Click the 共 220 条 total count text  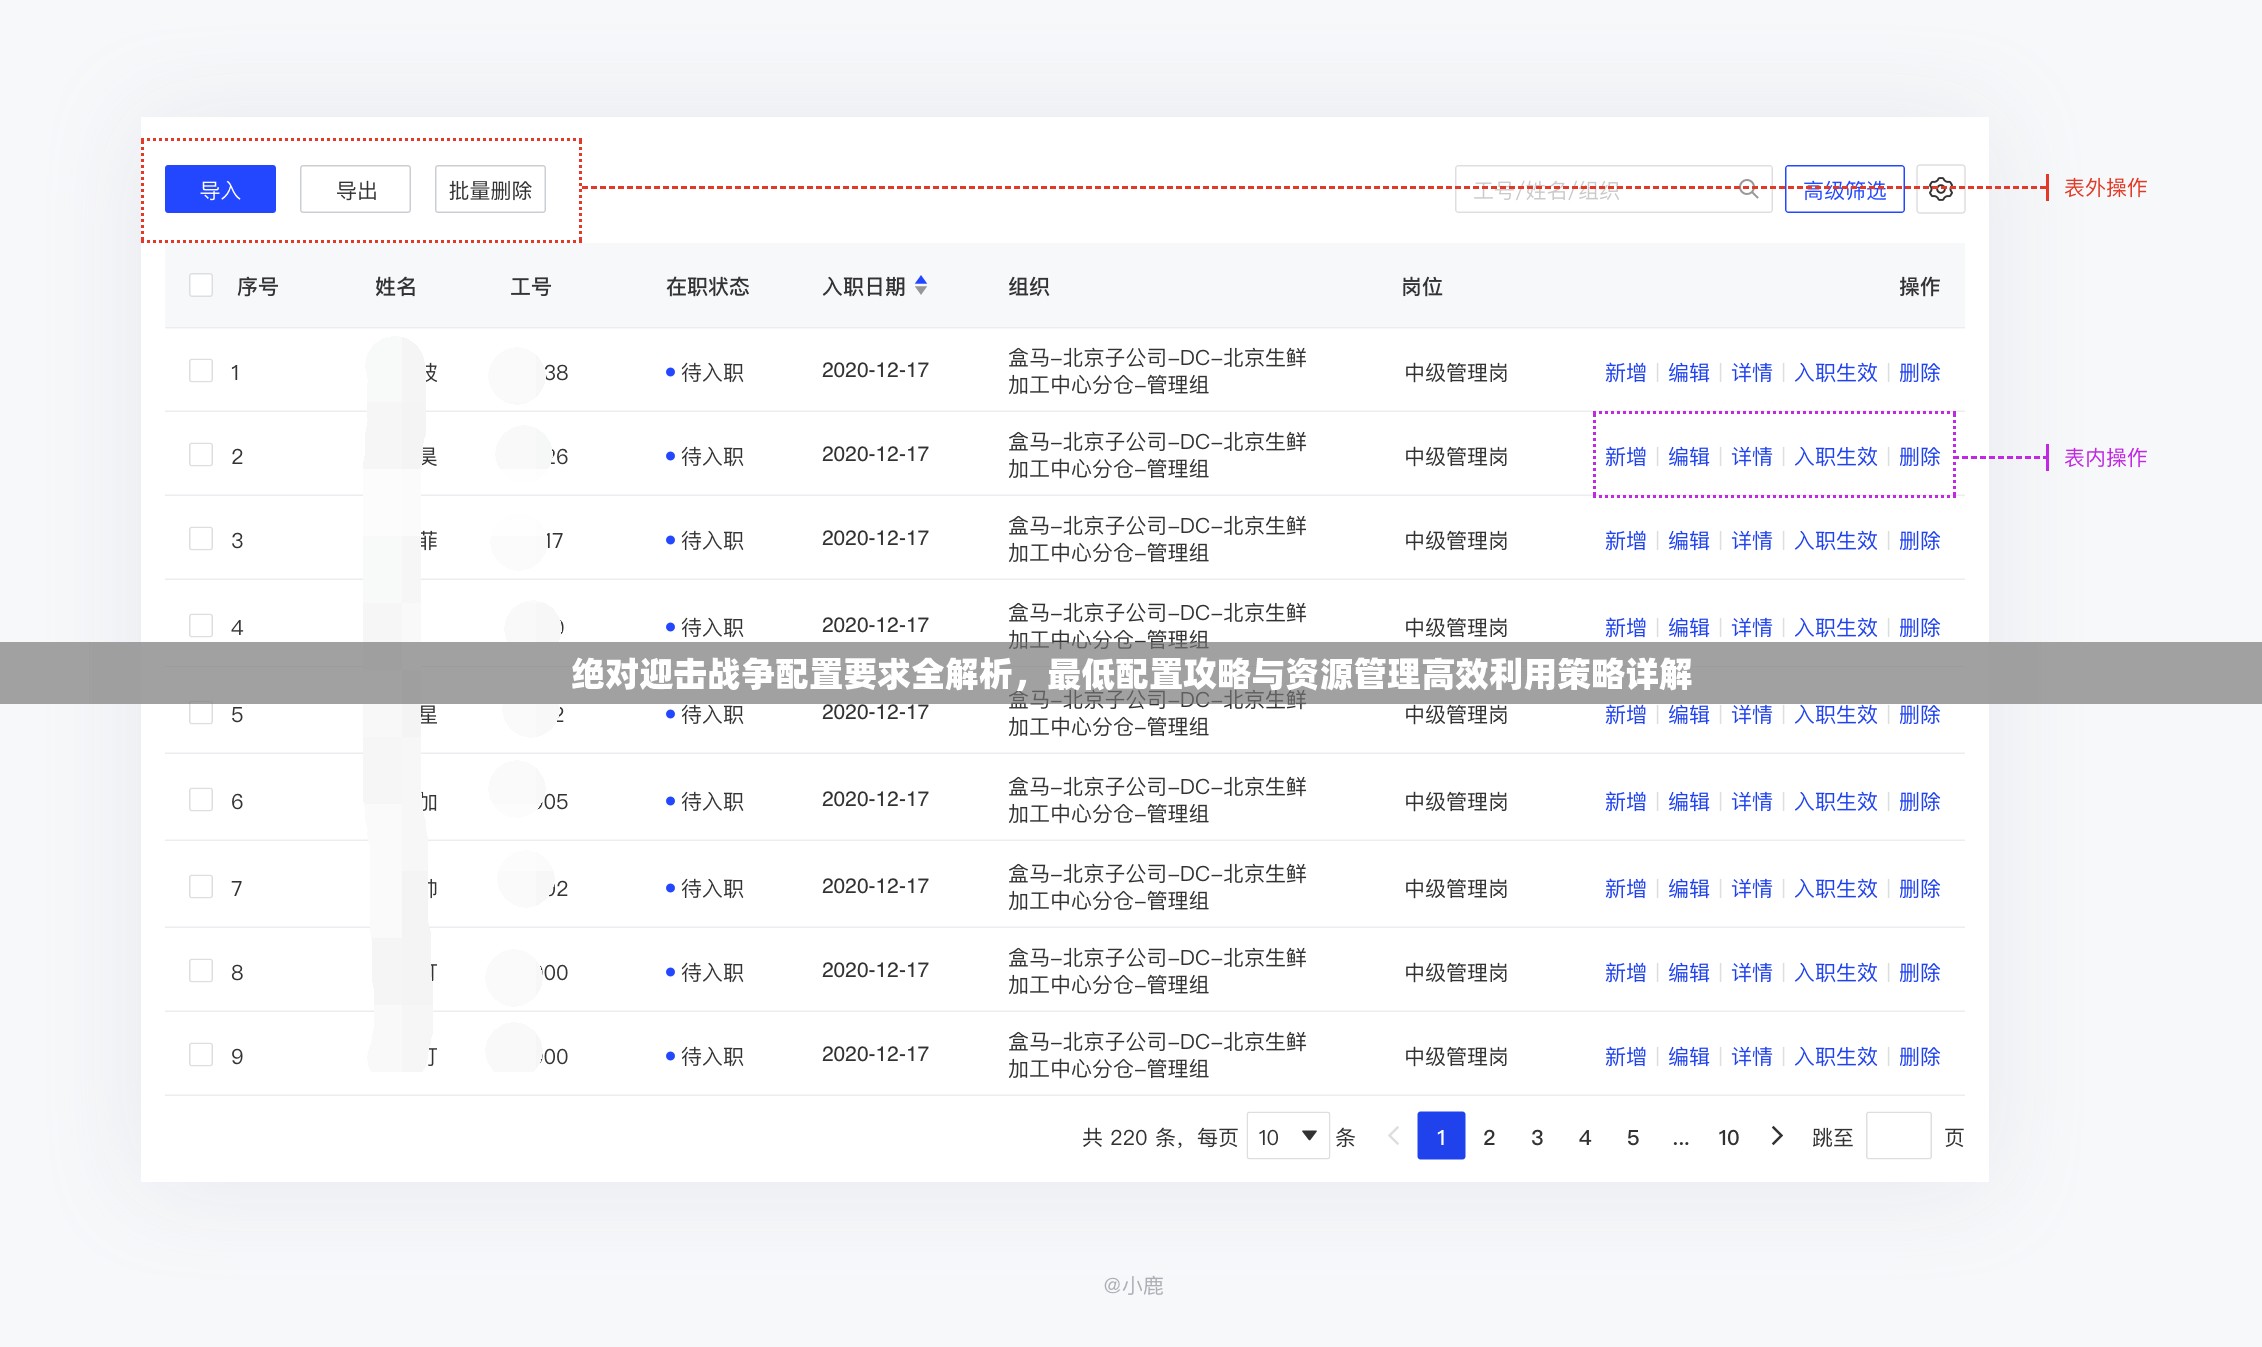click(x=1129, y=1137)
